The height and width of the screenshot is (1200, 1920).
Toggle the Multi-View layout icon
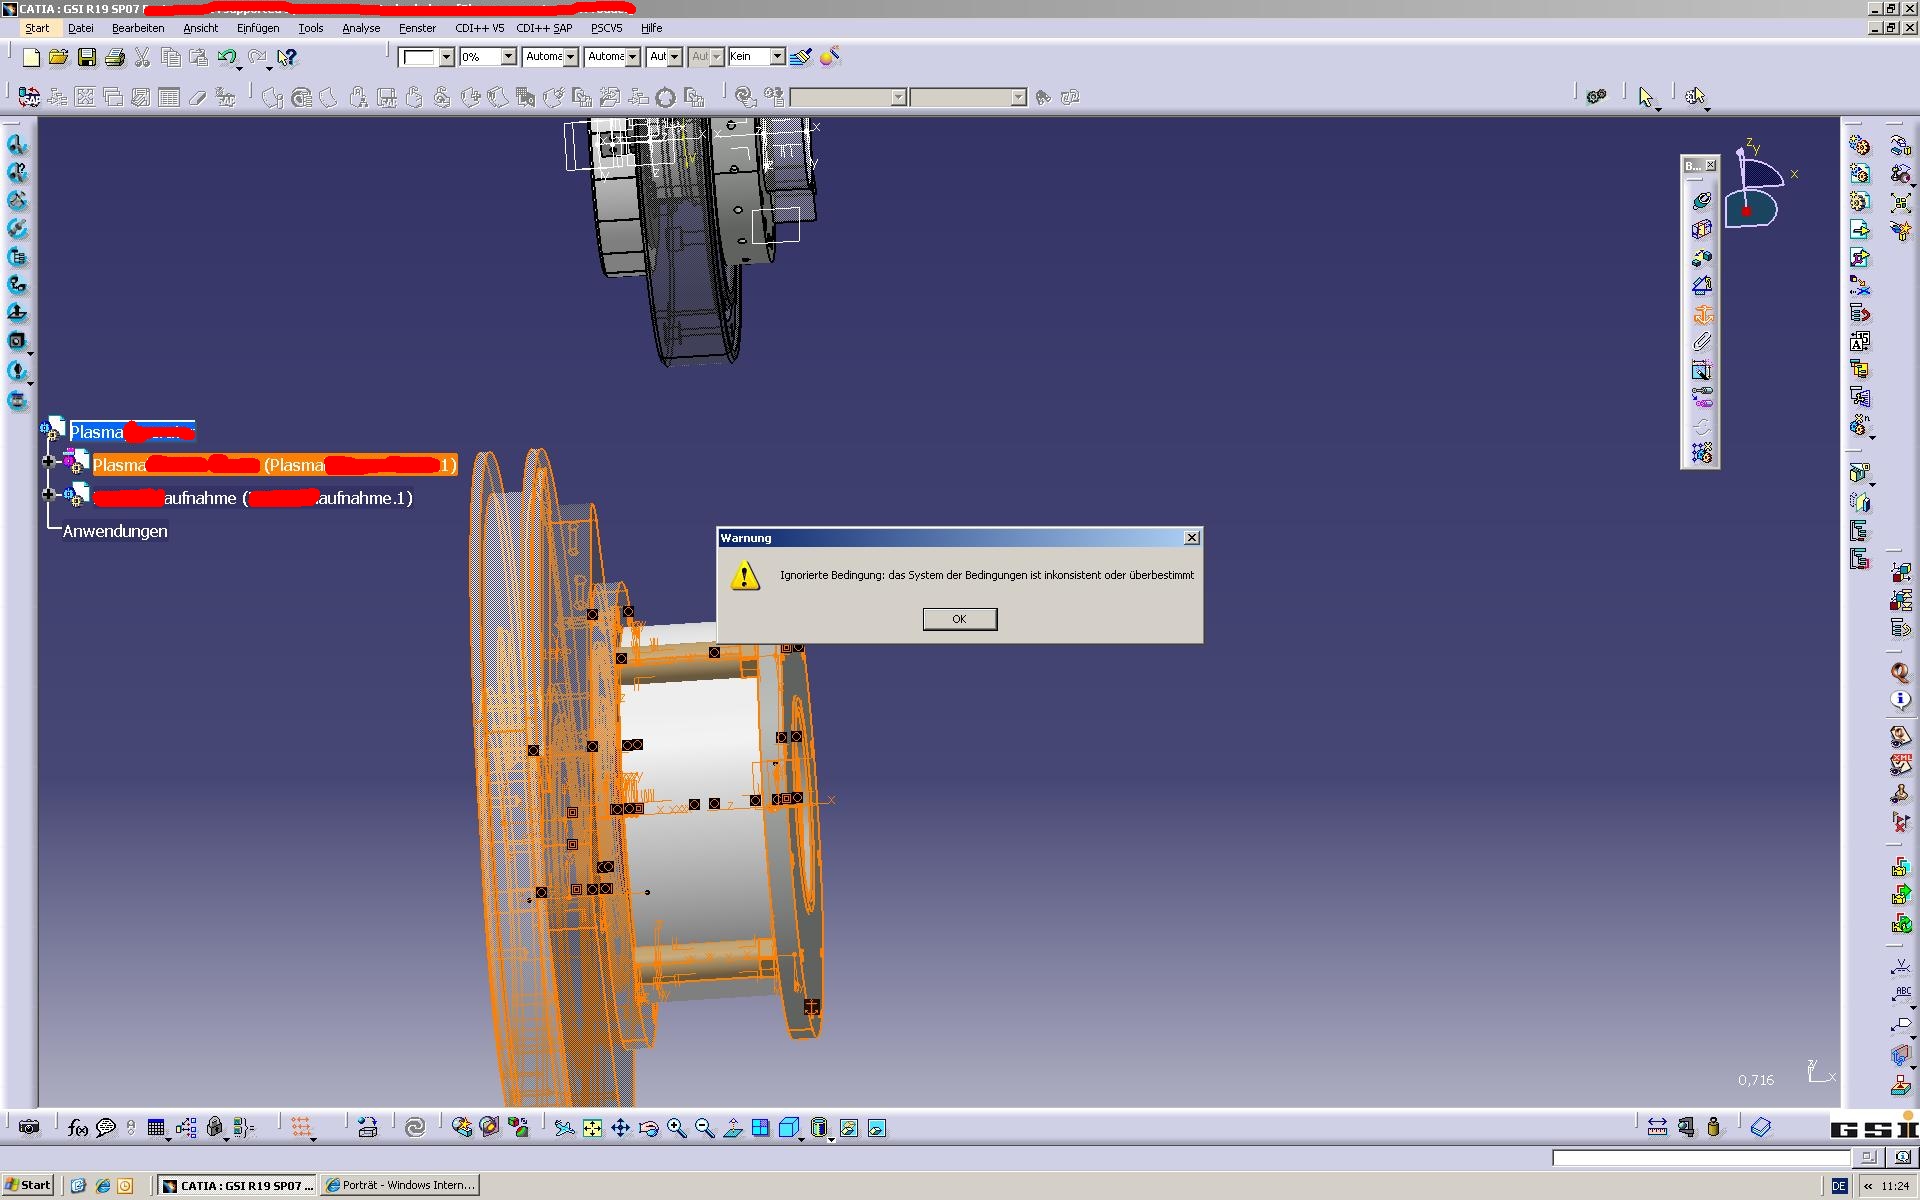761,1128
